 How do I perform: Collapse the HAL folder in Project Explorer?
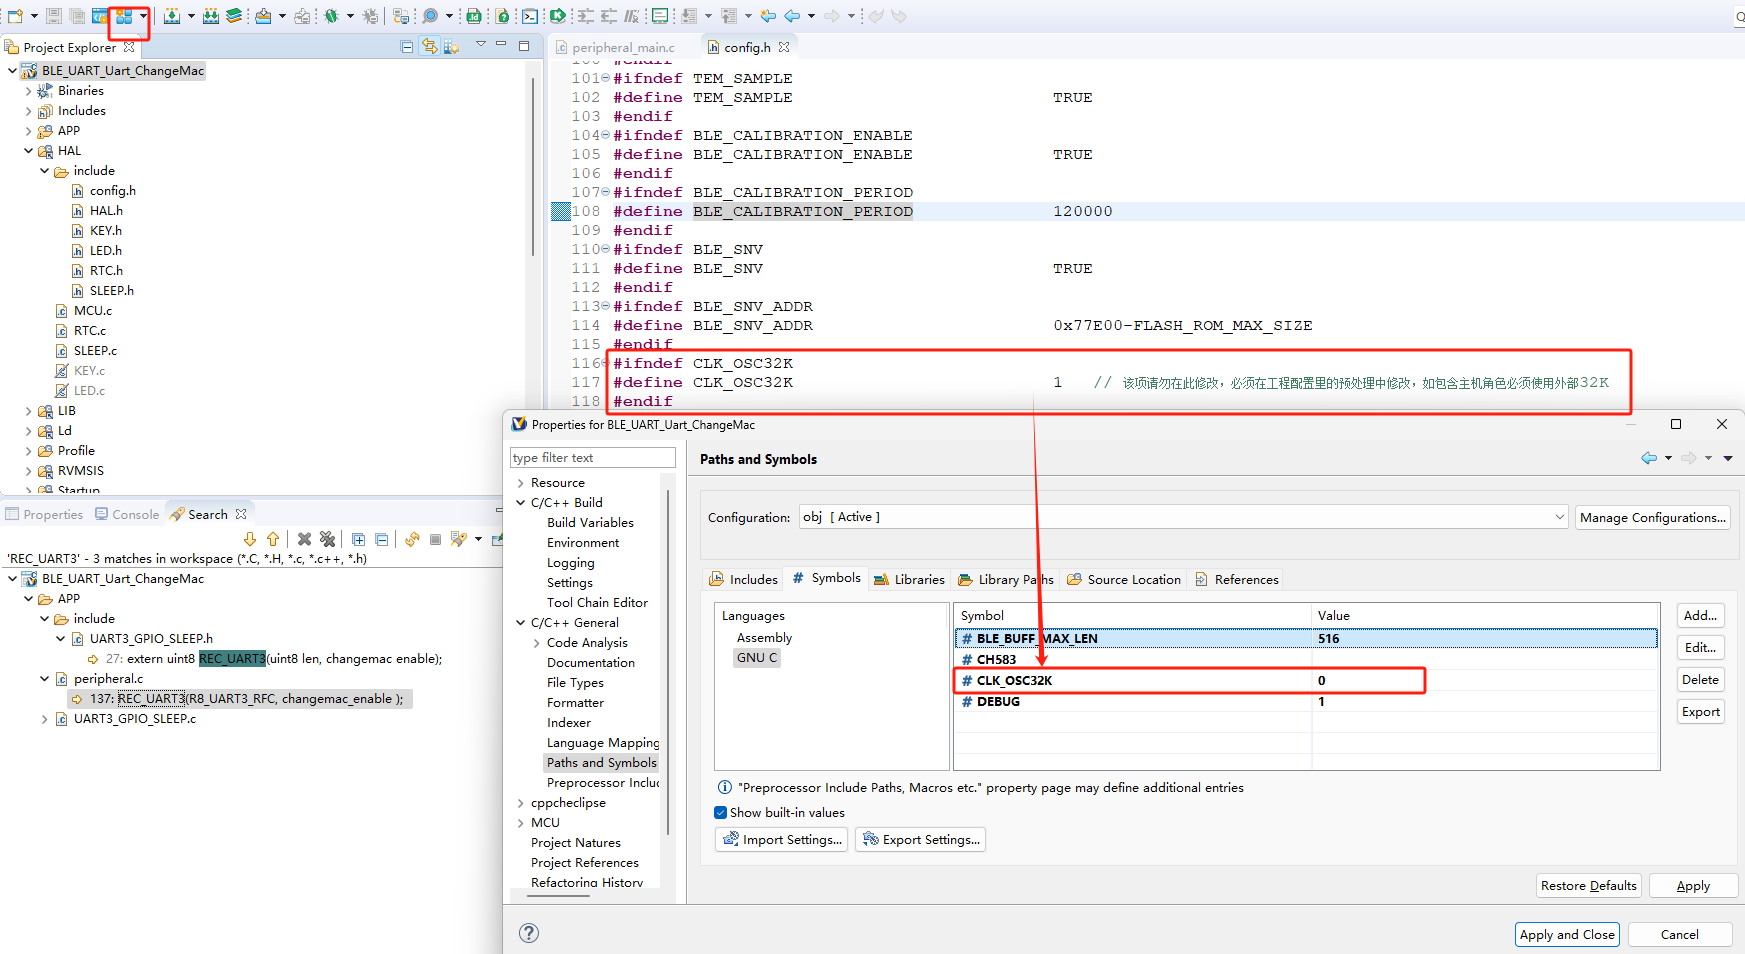pos(28,151)
